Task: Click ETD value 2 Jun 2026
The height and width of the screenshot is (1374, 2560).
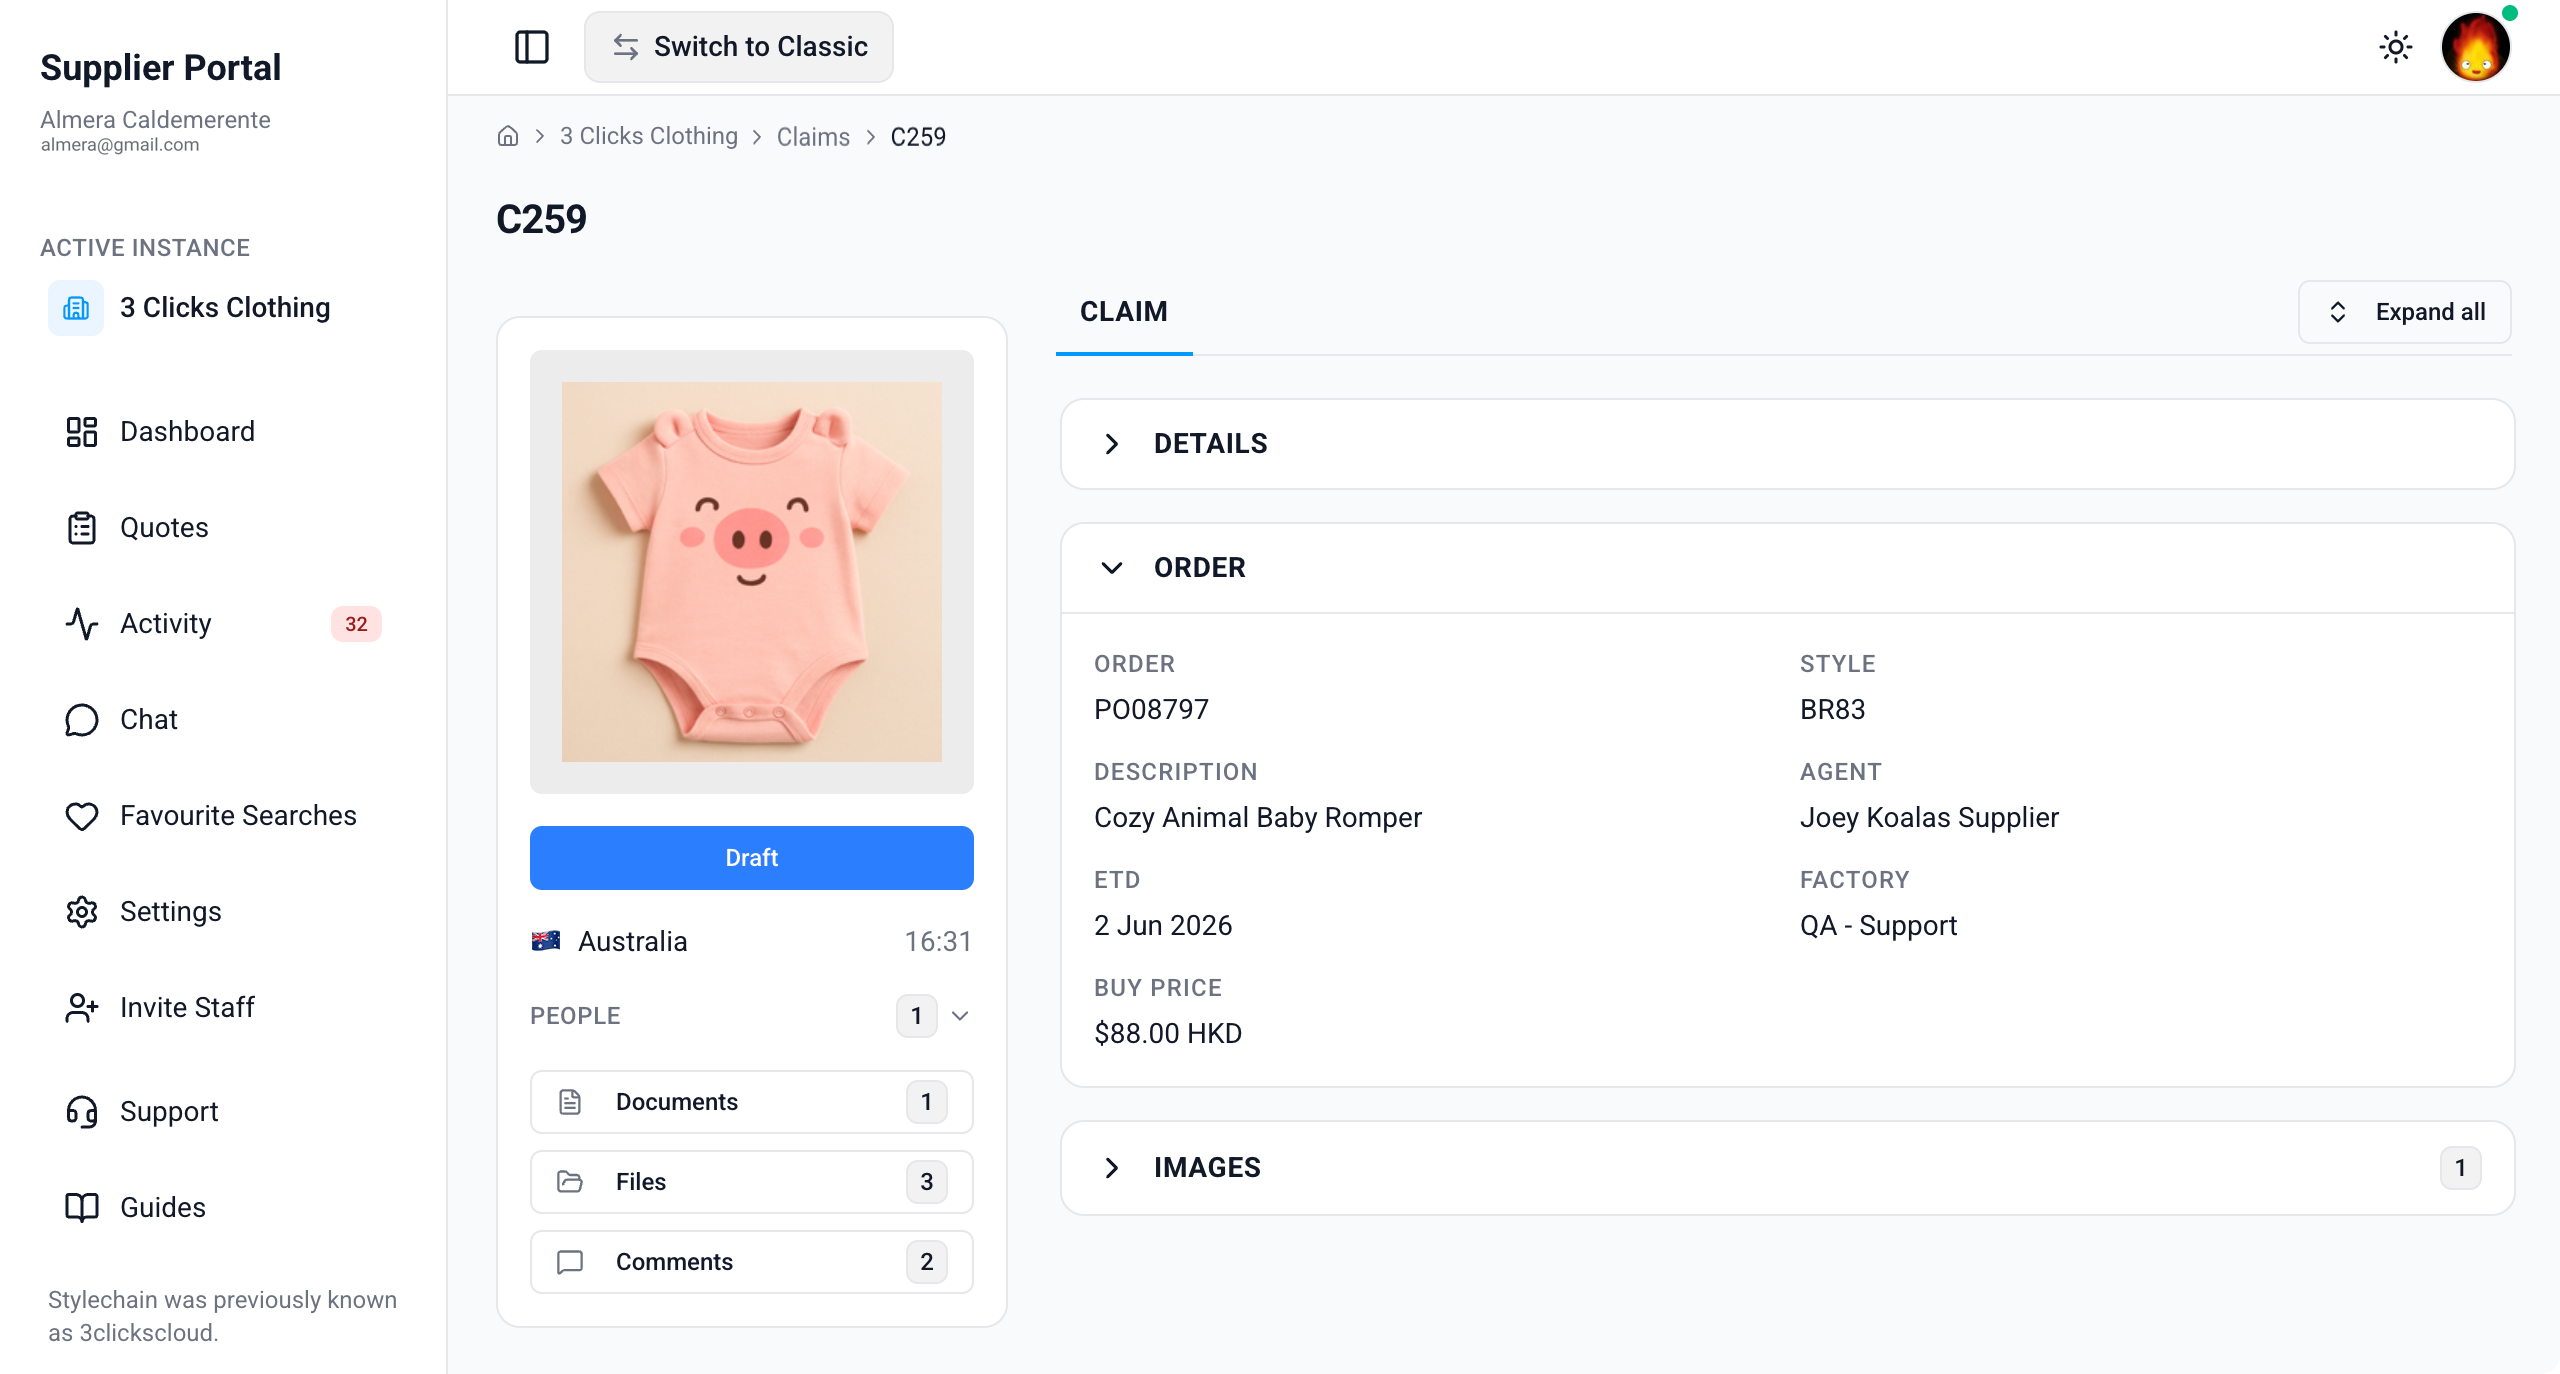Action: (x=1163, y=926)
